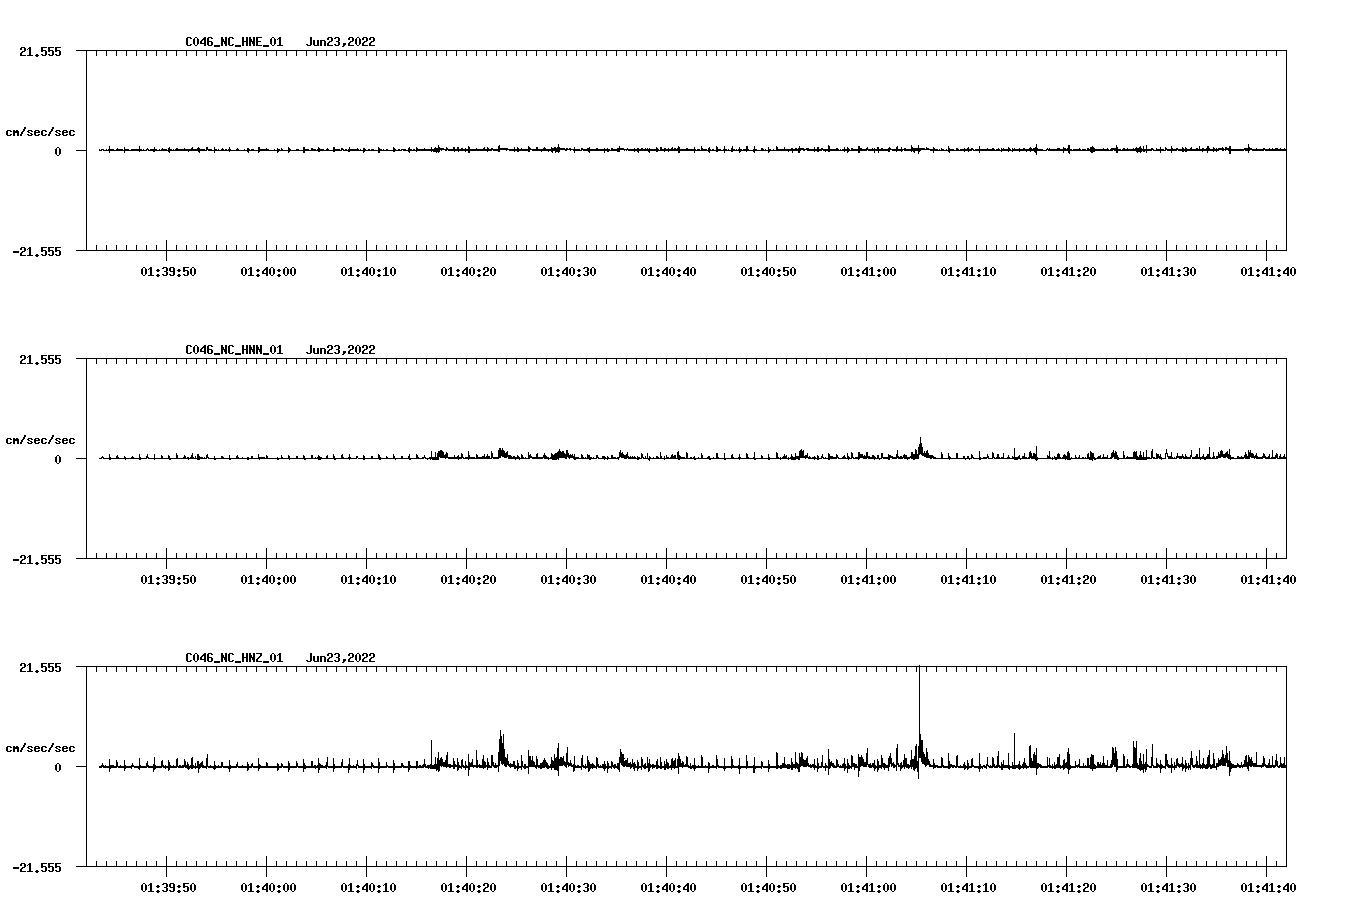Click the C046_NC_HNE_01 channel title
Viewport: 1358px width, 924px height.
pyautogui.click(x=234, y=42)
